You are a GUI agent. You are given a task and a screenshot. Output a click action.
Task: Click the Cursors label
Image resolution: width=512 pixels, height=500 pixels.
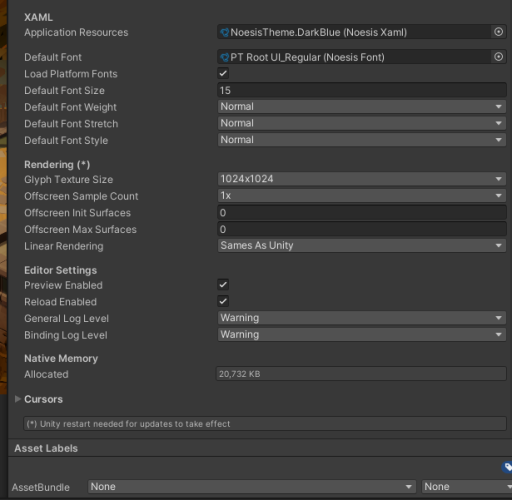[x=43, y=399]
